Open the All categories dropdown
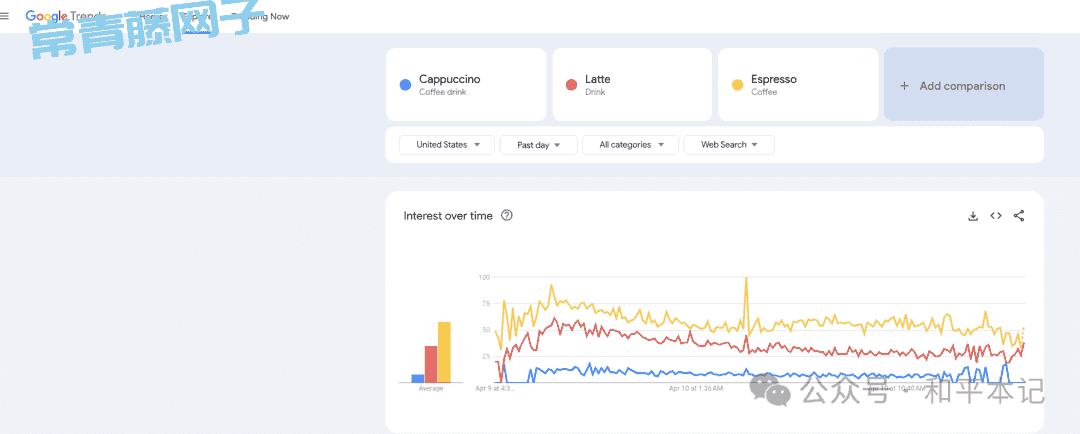Screen dimensions: 1080x434 click(x=630, y=145)
